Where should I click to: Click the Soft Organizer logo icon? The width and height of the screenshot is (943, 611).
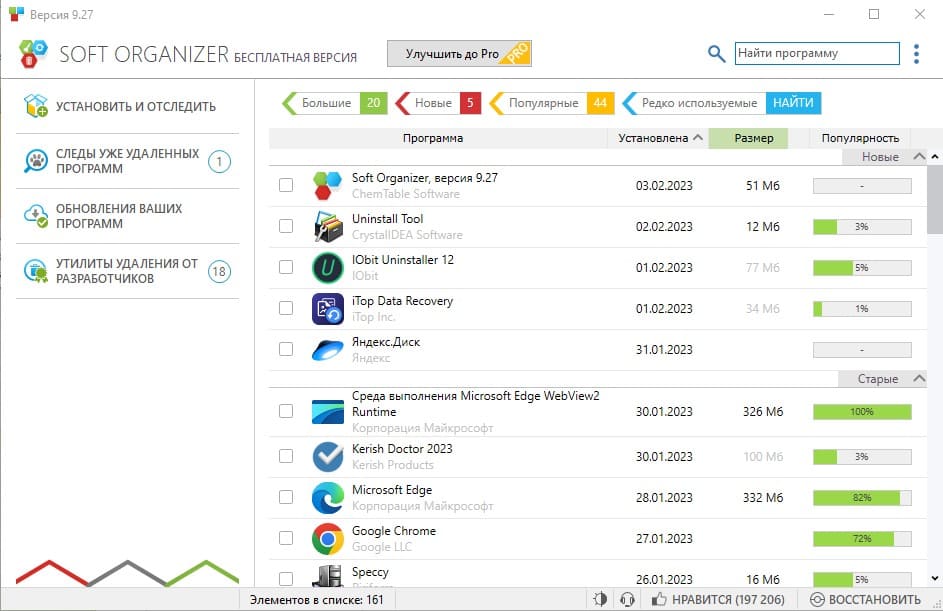33,54
